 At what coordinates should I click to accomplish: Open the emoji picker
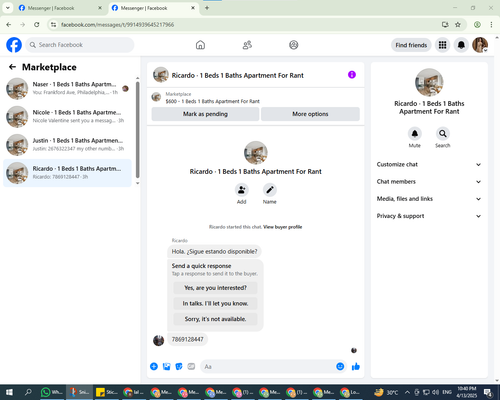tap(340, 367)
